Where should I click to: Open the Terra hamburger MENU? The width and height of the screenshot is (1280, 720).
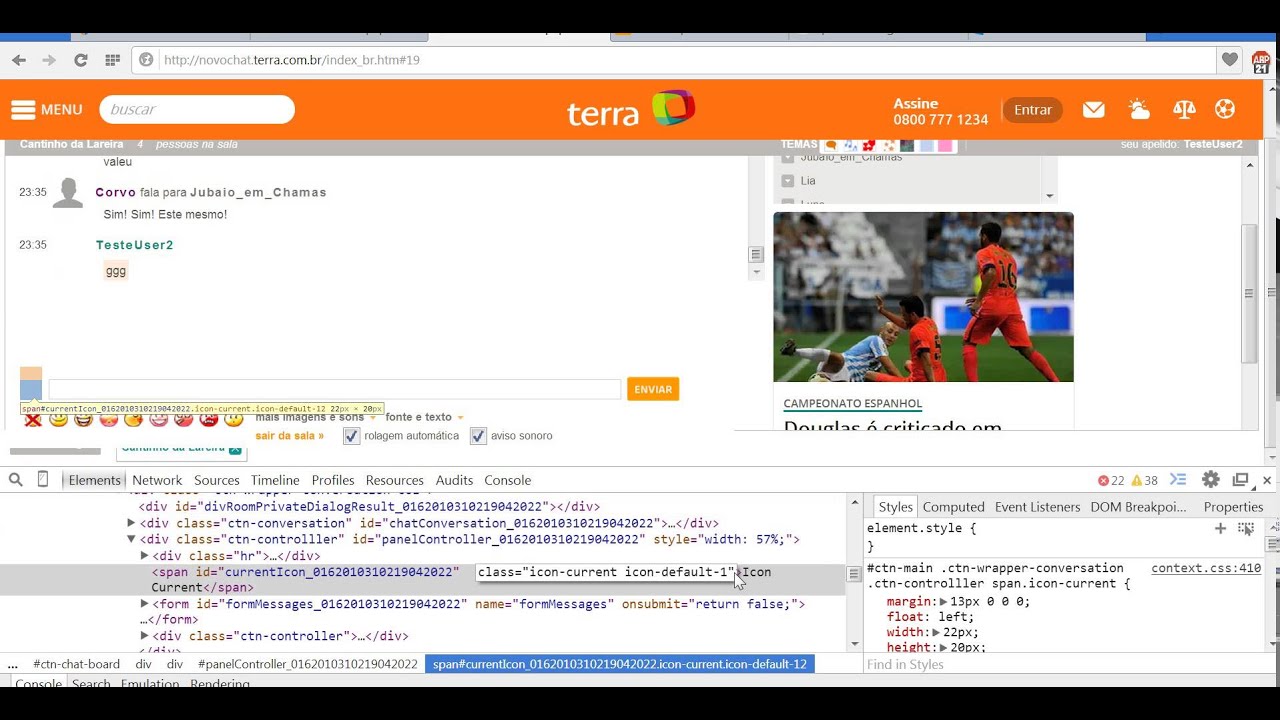[x=47, y=109]
